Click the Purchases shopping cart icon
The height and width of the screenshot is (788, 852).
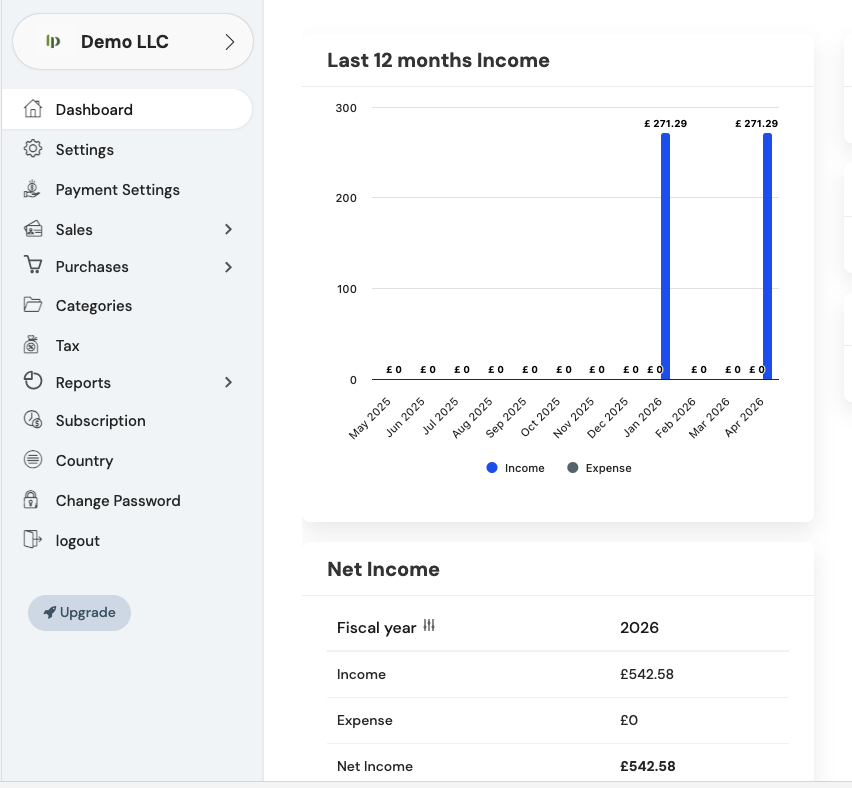click(x=33, y=266)
